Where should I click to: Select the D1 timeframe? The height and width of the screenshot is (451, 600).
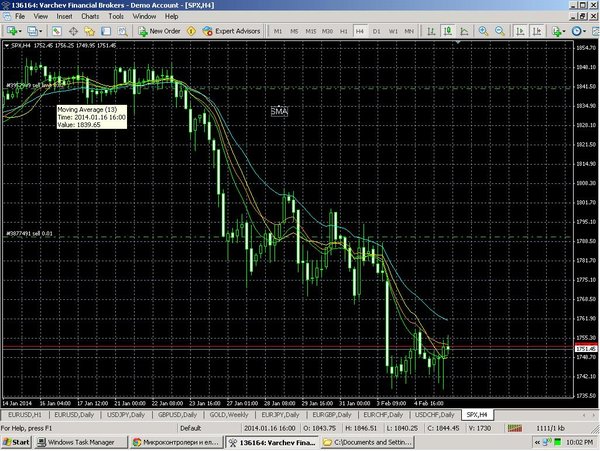coord(377,31)
